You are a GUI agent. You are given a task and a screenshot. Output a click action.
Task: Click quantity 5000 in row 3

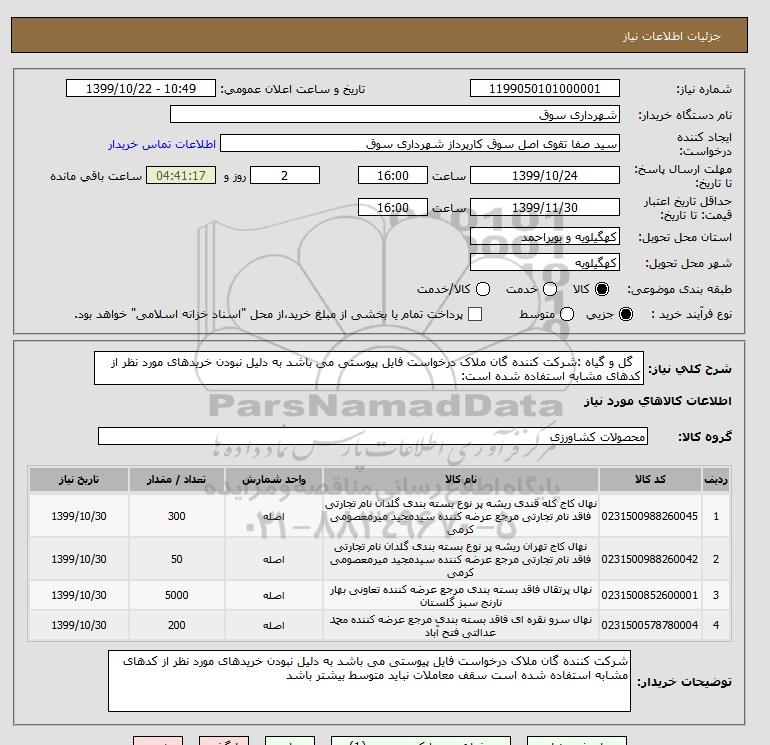click(177, 595)
